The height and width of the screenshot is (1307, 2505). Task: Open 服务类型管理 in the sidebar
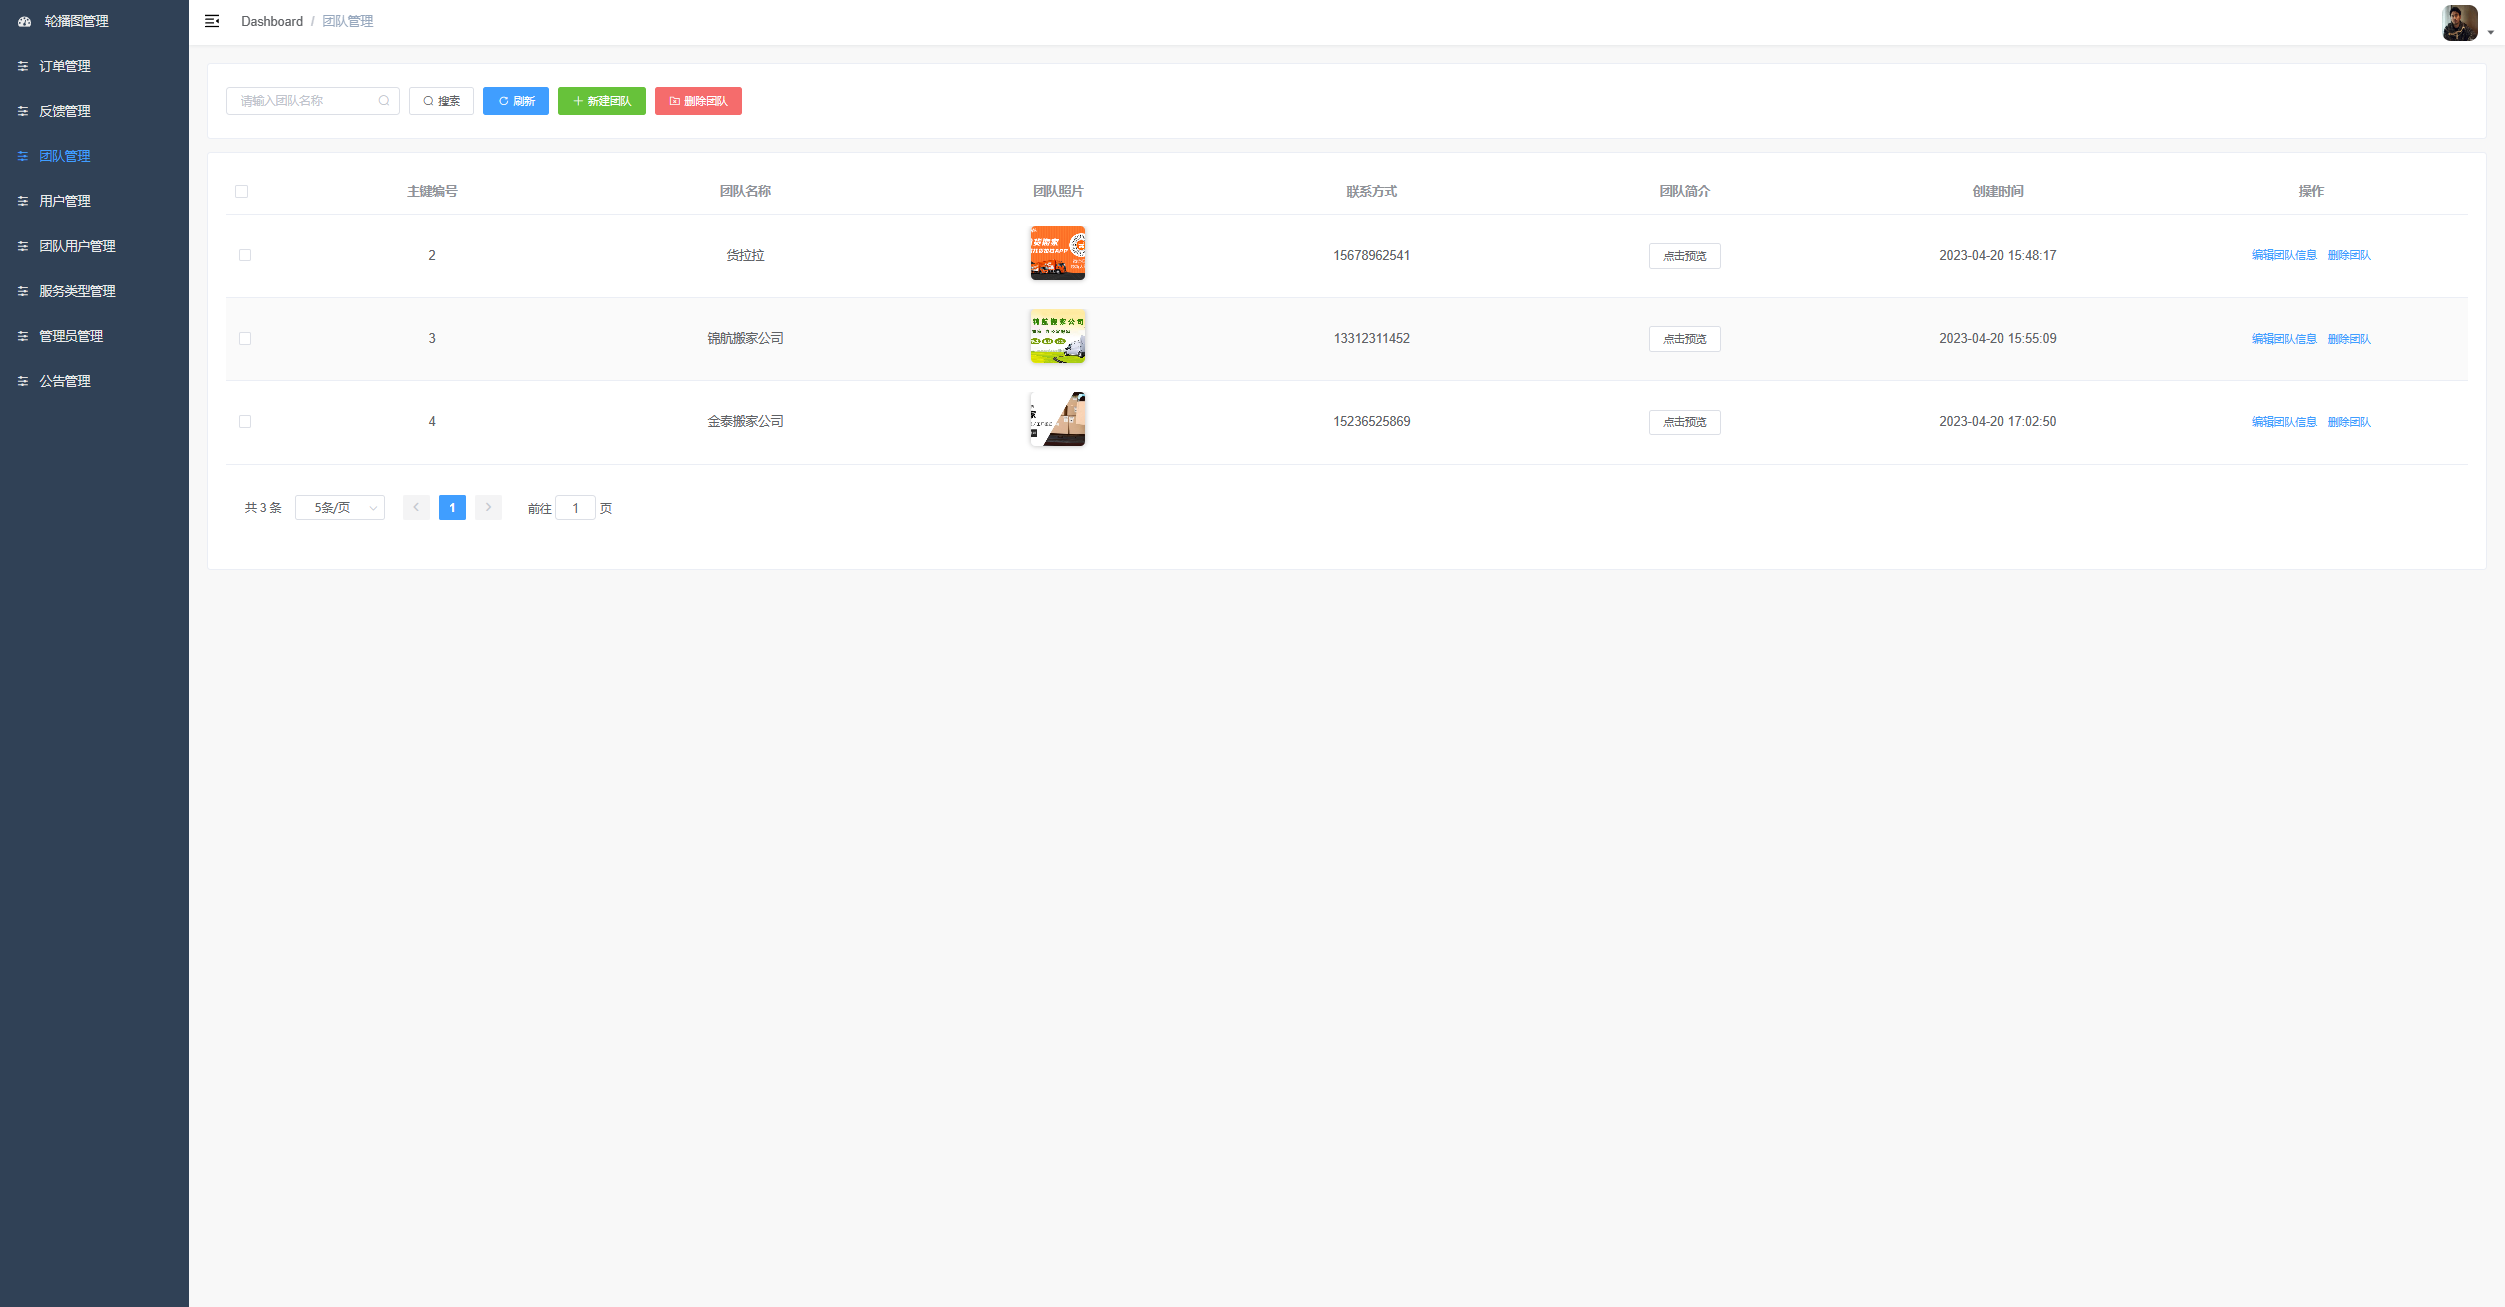click(77, 291)
